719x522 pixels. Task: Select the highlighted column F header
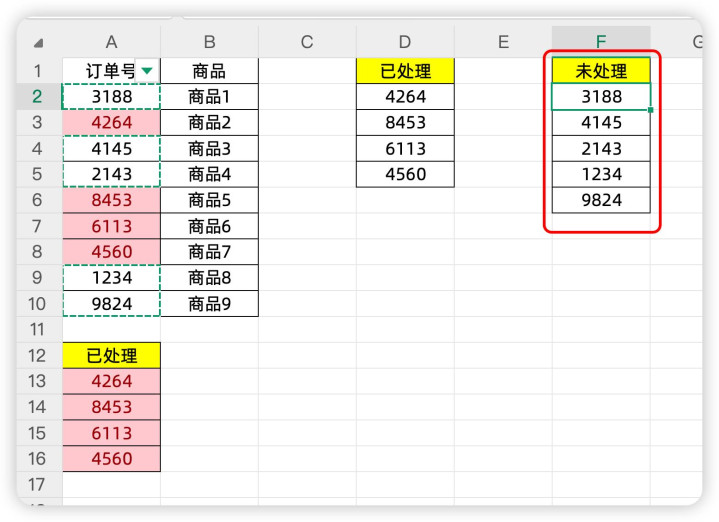click(x=601, y=42)
